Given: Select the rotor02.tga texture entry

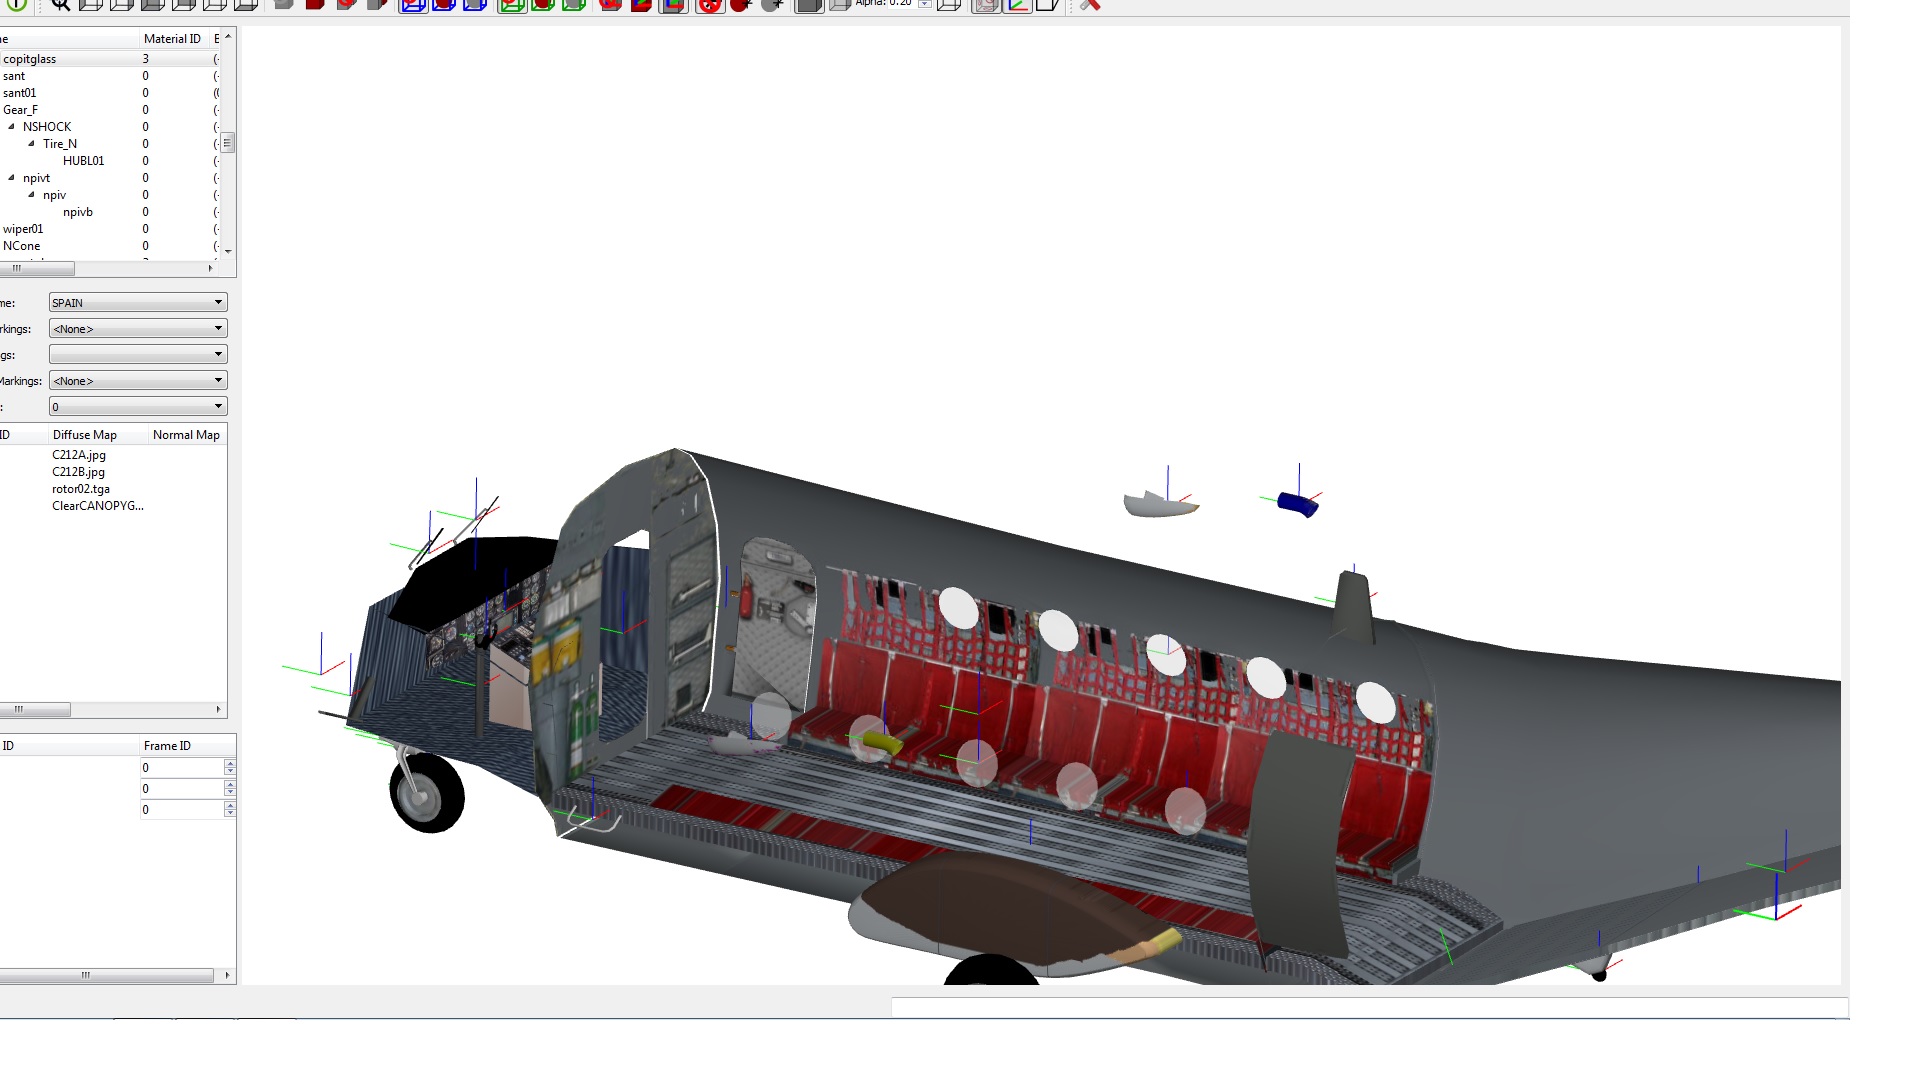Looking at the screenshot, I should coord(81,489).
